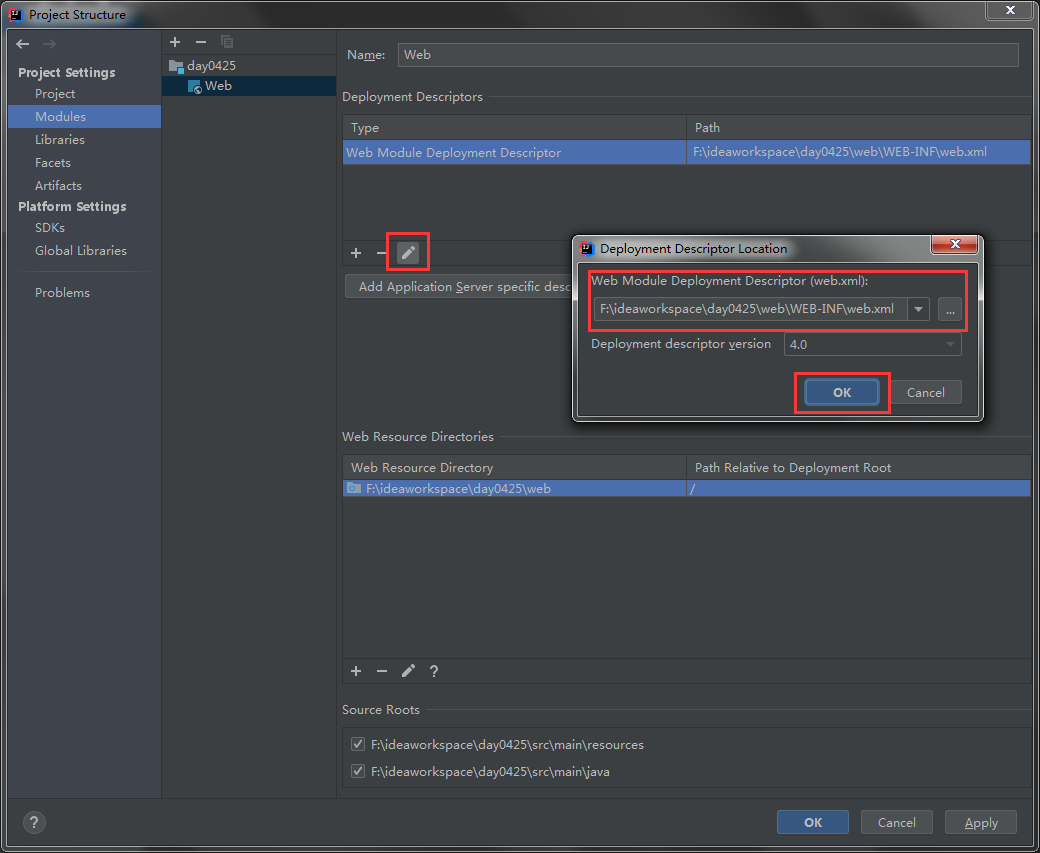Click the Path column header
This screenshot has width=1040, height=853.
(x=858, y=127)
